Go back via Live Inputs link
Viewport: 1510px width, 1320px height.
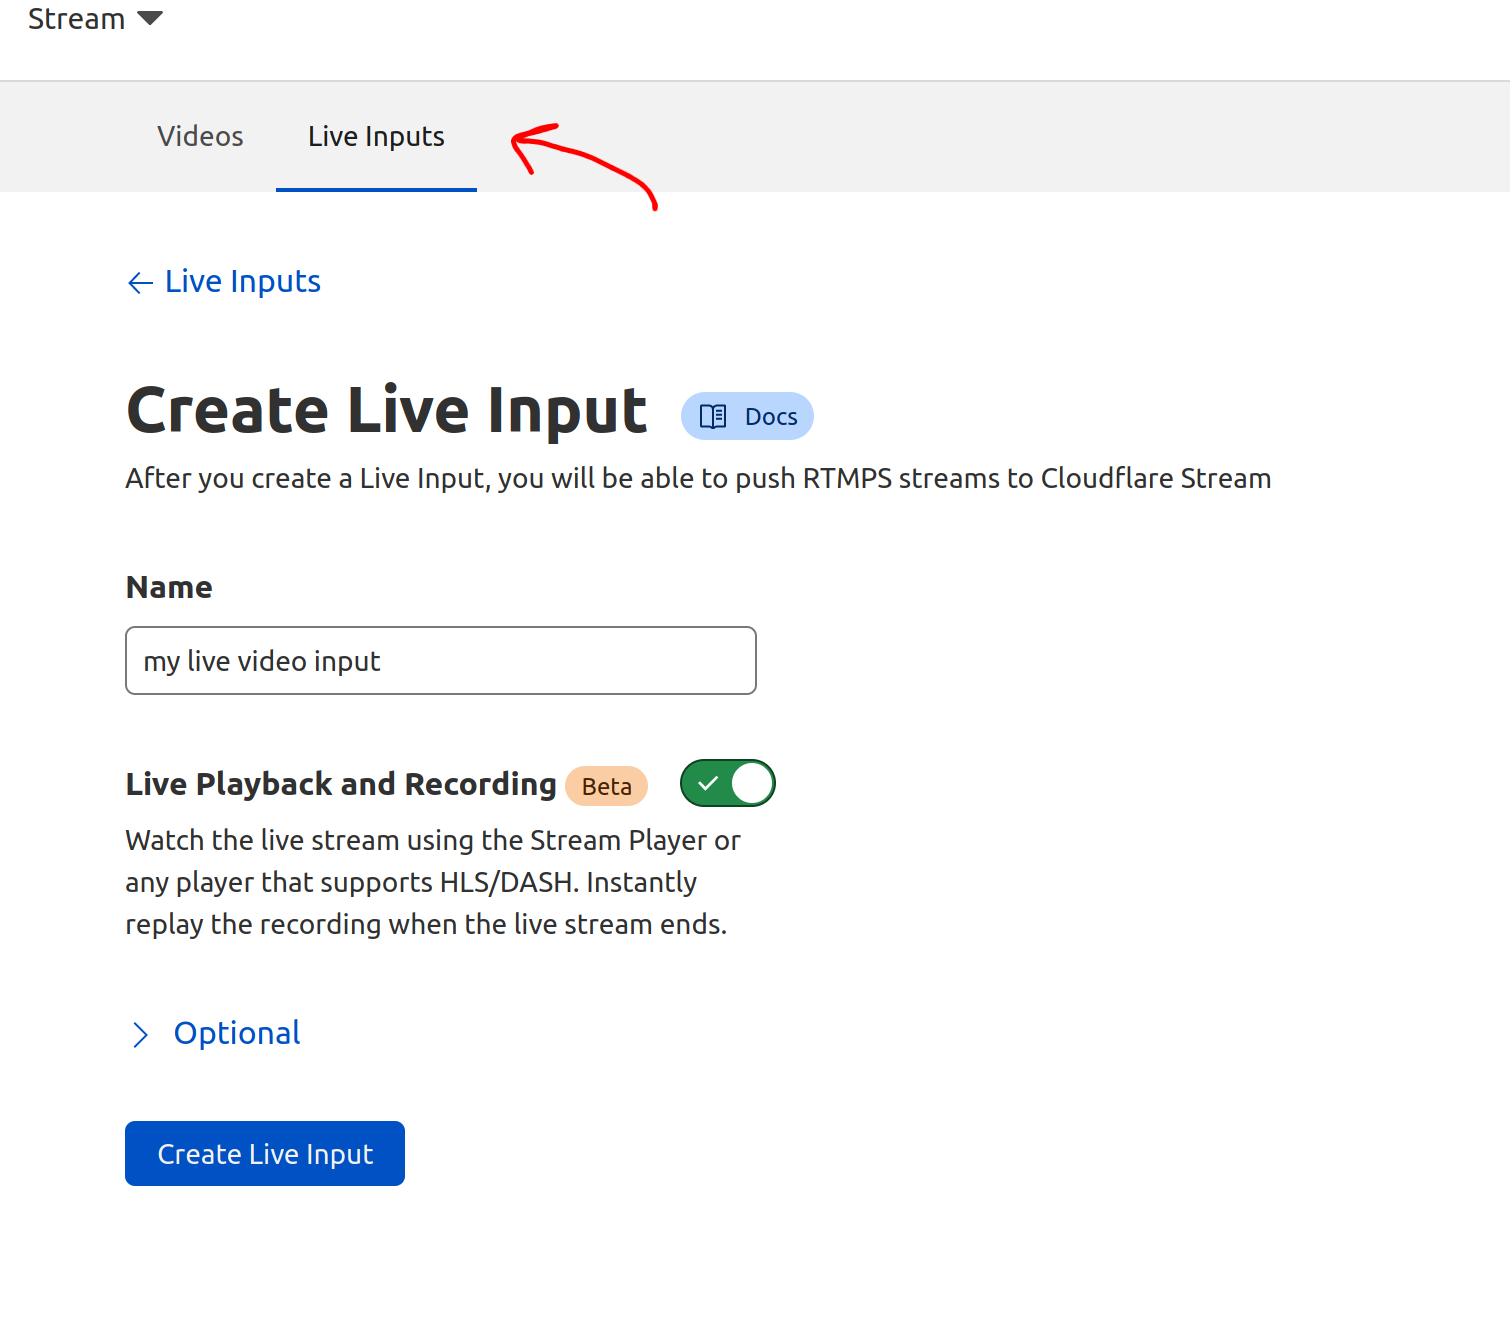point(224,282)
